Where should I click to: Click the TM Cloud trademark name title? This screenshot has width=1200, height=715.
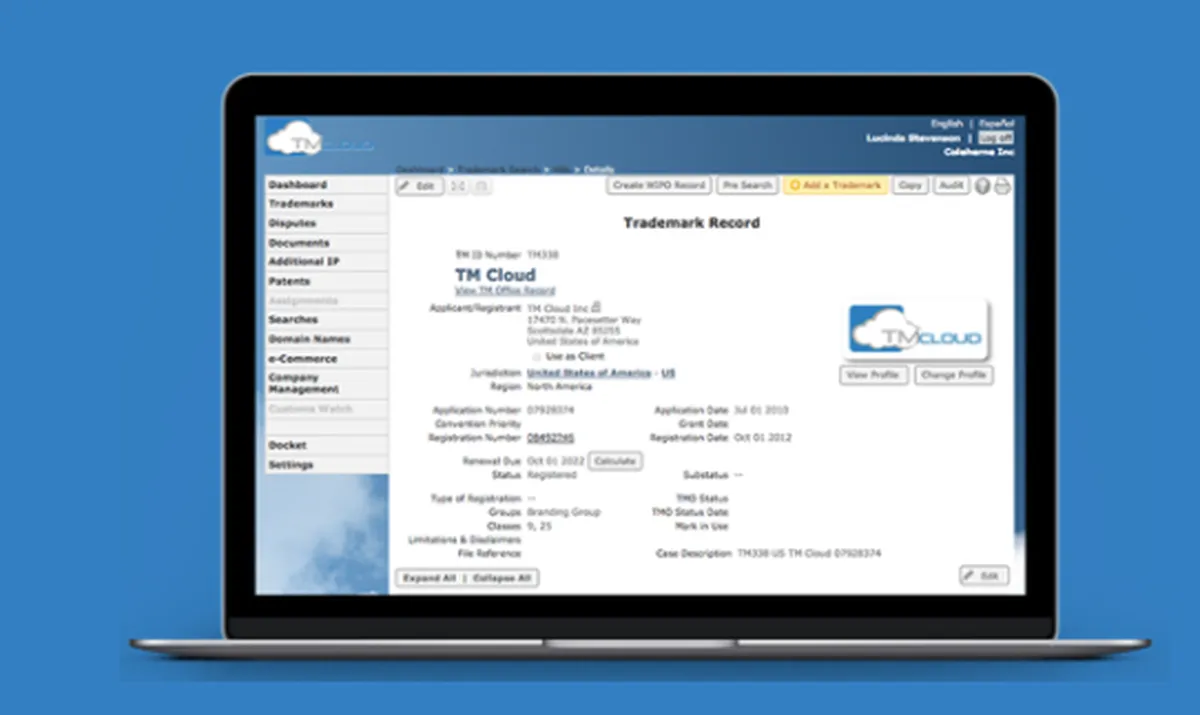click(495, 275)
